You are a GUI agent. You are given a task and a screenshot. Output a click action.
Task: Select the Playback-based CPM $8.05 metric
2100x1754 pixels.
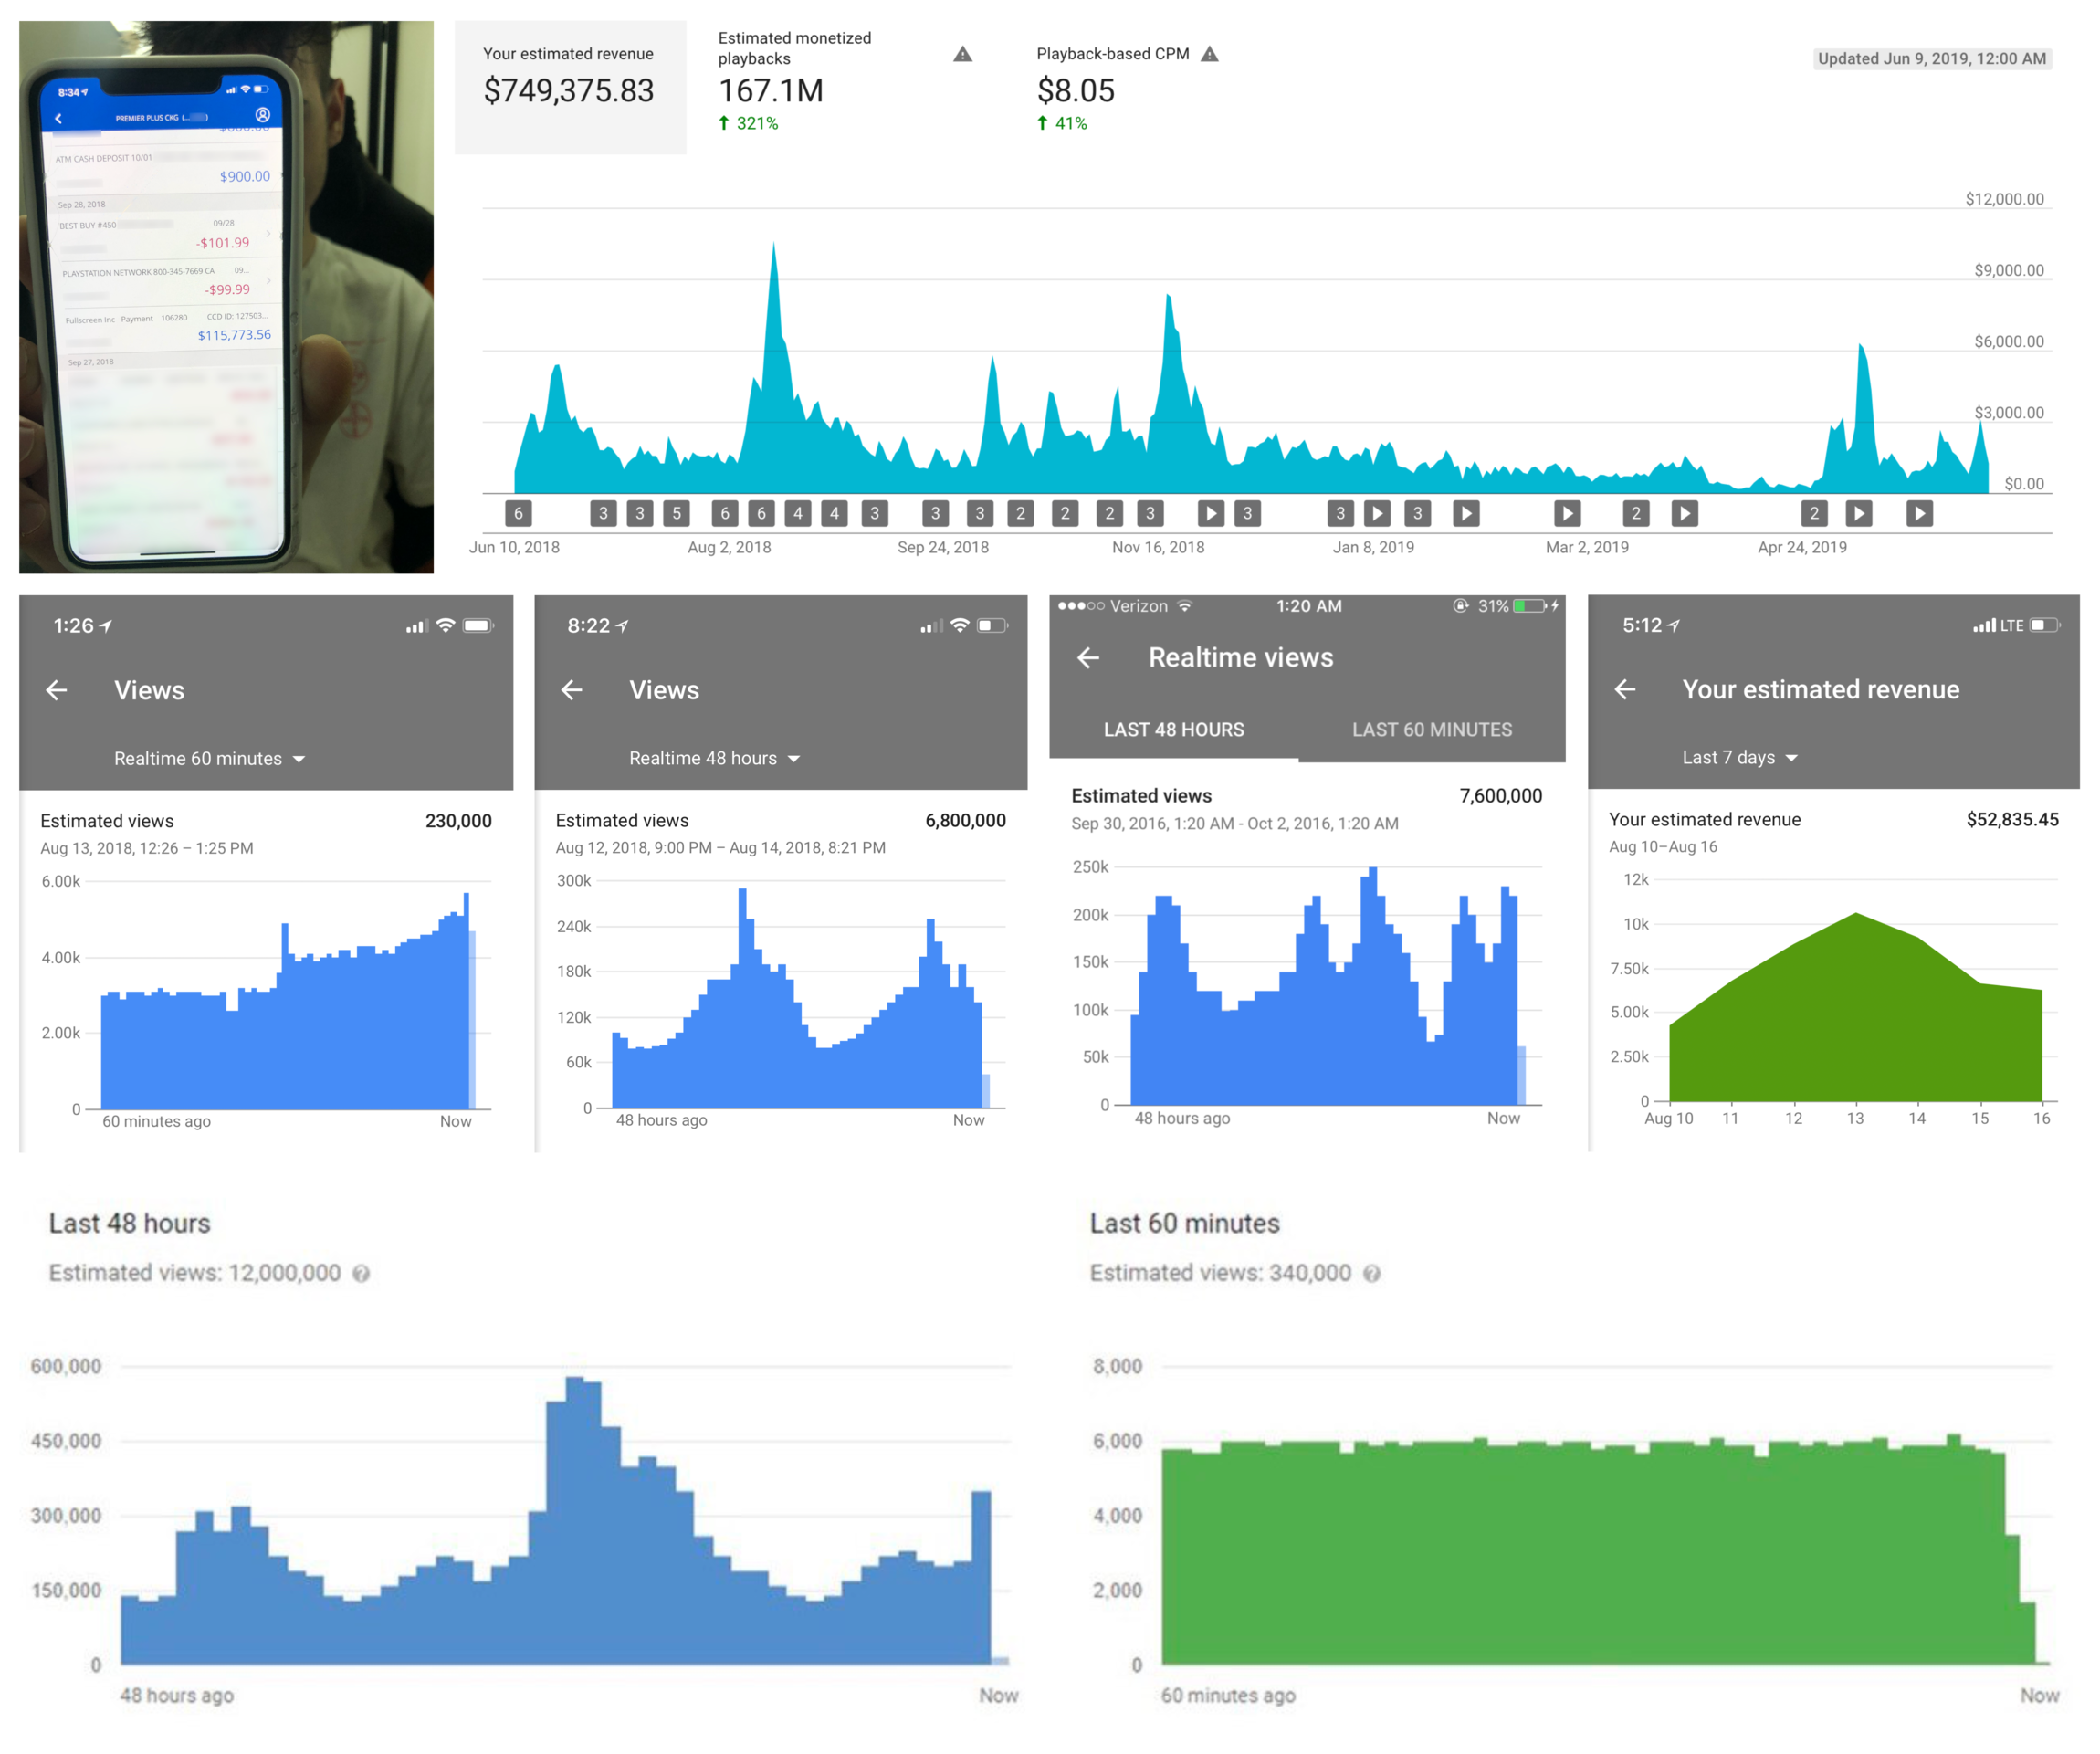(1076, 90)
